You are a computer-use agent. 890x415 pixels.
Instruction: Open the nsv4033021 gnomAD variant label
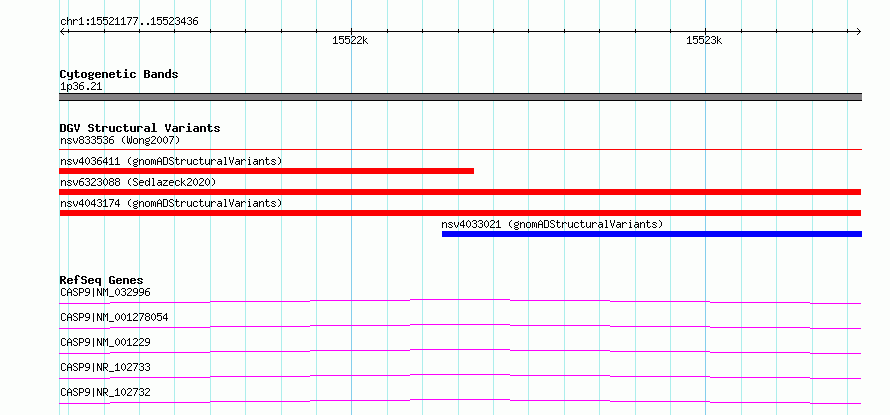552,224
